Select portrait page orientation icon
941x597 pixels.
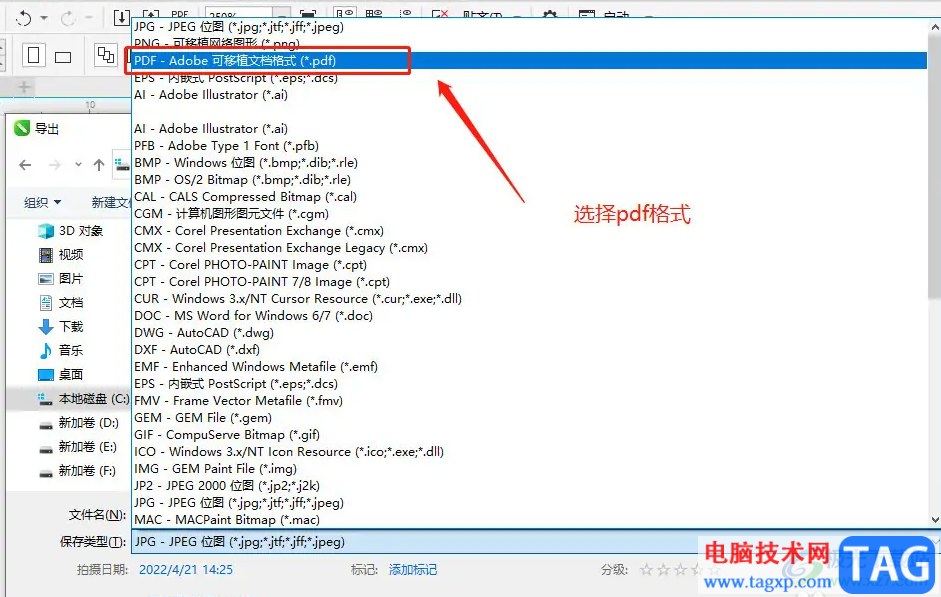34,56
